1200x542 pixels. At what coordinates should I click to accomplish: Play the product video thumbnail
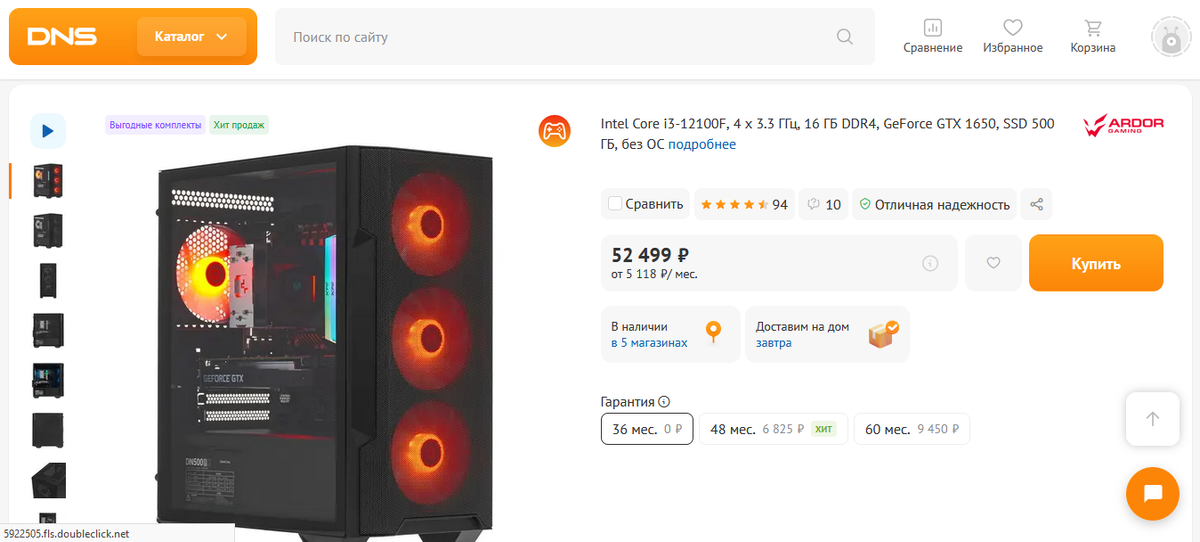(x=47, y=130)
